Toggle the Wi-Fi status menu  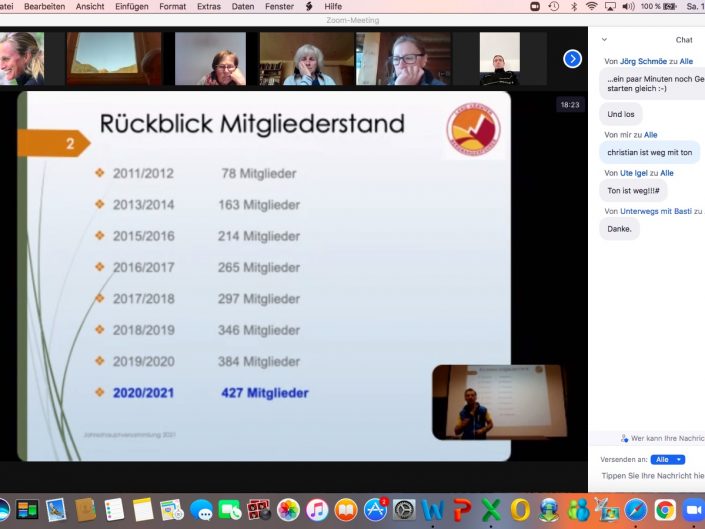tap(591, 6)
